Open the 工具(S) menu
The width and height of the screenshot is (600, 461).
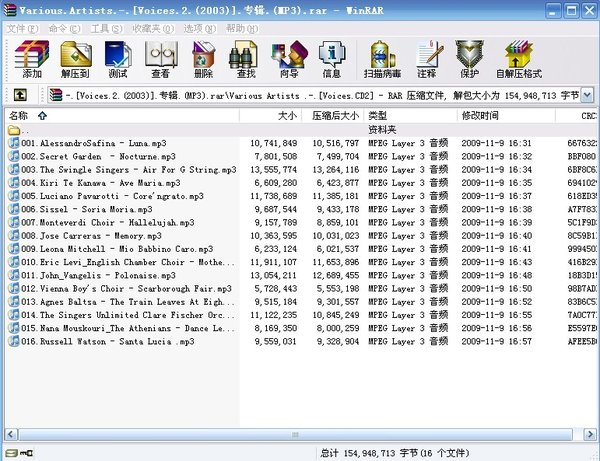[106, 29]
